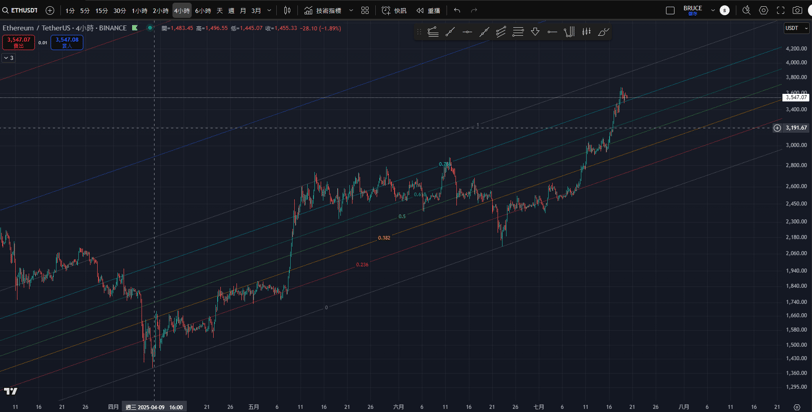Create an alert with 快訊 button

tap(395, 10)
